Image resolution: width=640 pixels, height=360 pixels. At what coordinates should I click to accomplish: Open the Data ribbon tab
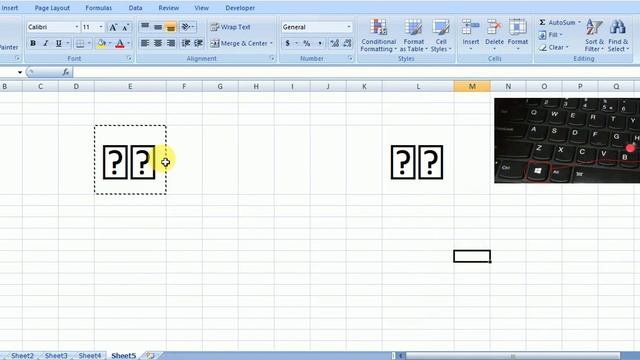(136, 8)
